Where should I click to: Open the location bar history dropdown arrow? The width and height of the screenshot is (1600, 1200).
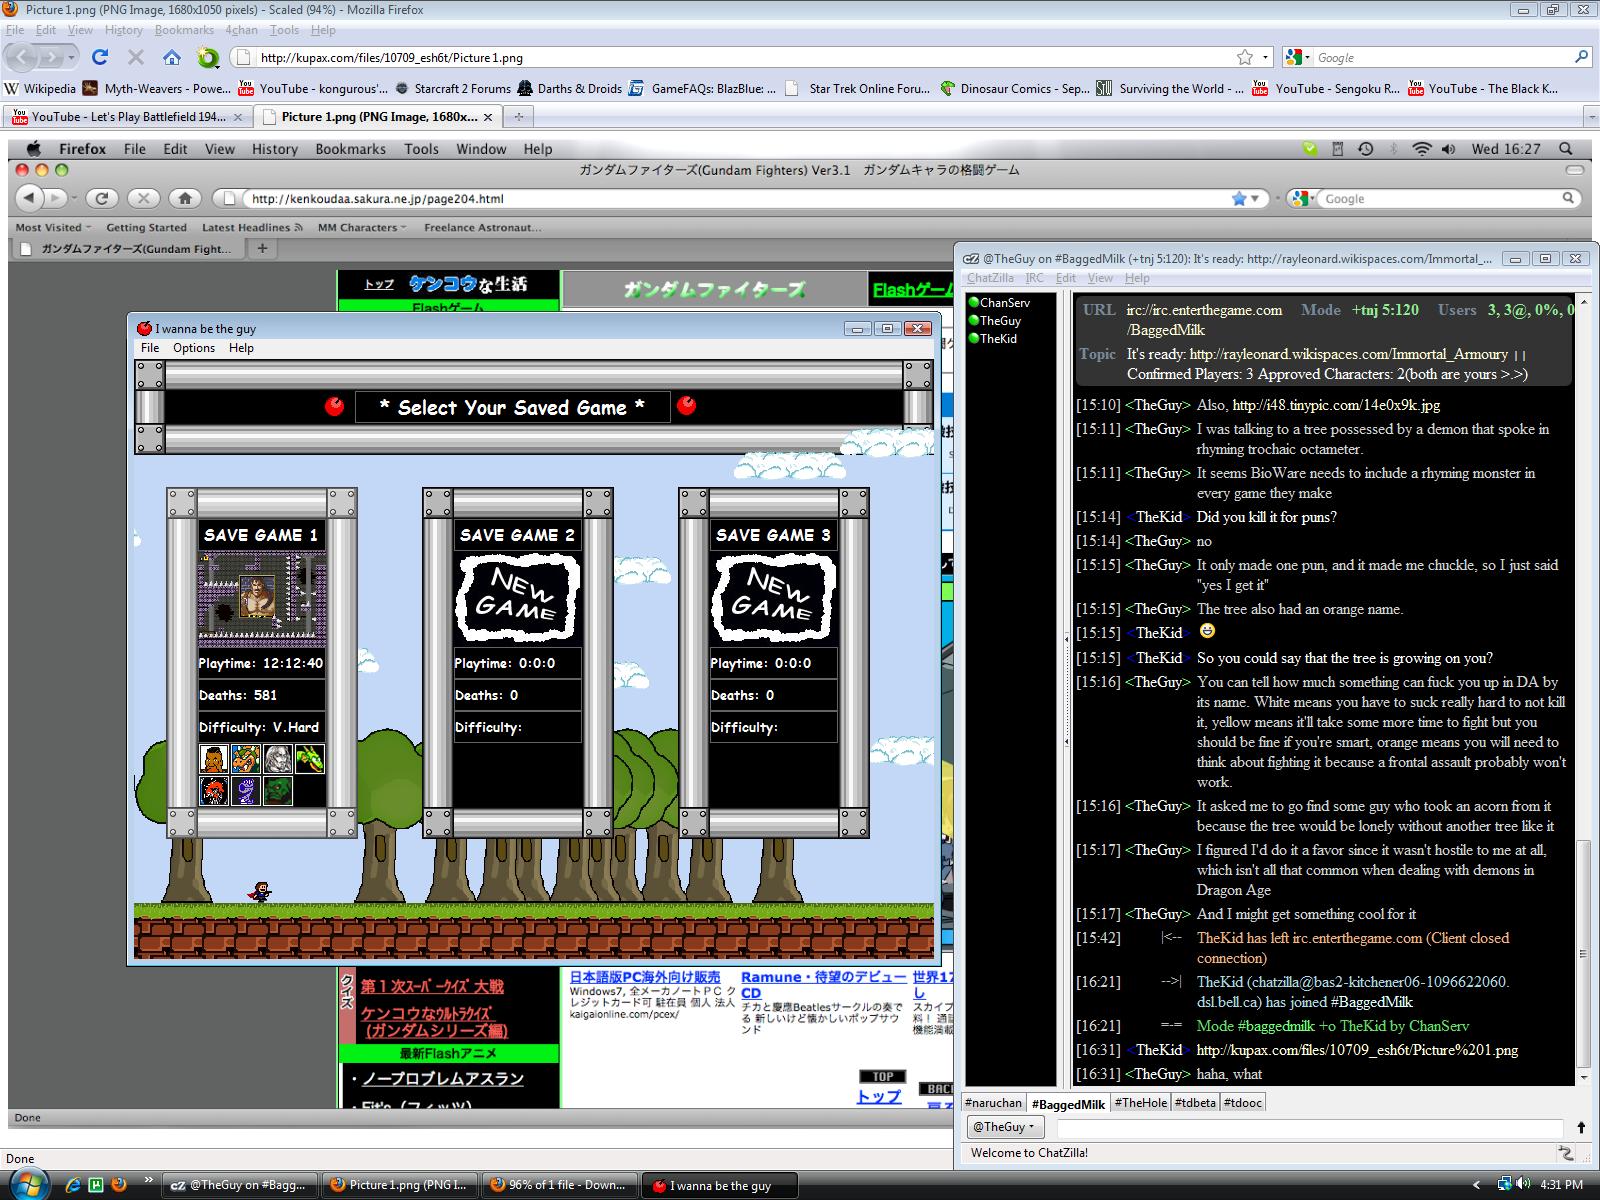click(x=1265, y=57)
